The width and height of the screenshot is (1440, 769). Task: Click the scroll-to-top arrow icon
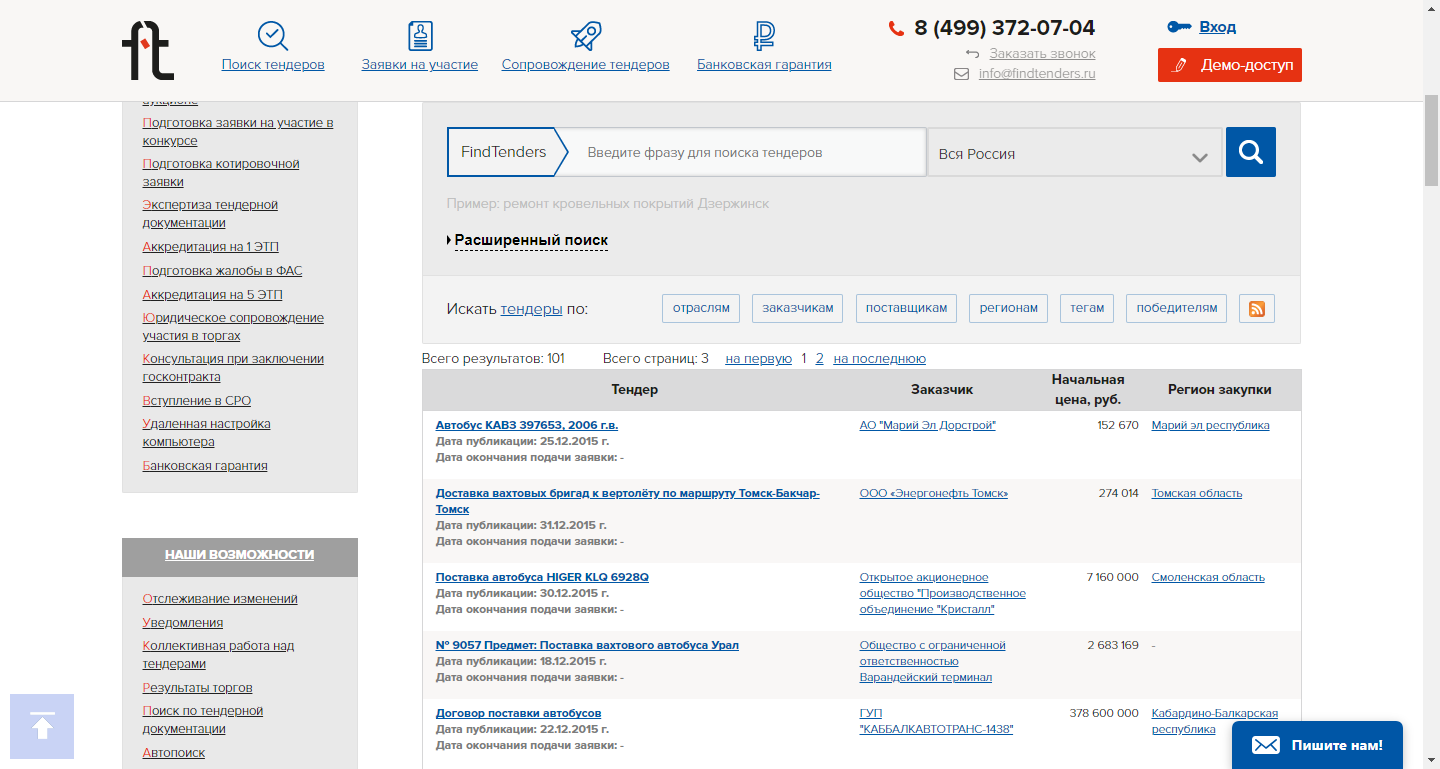pyautogui.click(x=42, y=726)
